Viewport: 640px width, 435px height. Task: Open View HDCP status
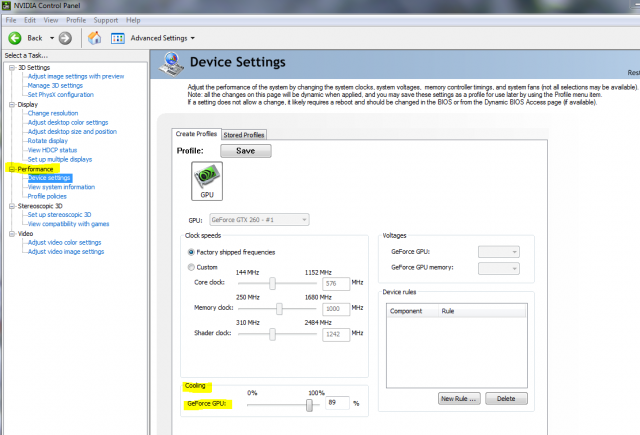(x=52, y=150)
